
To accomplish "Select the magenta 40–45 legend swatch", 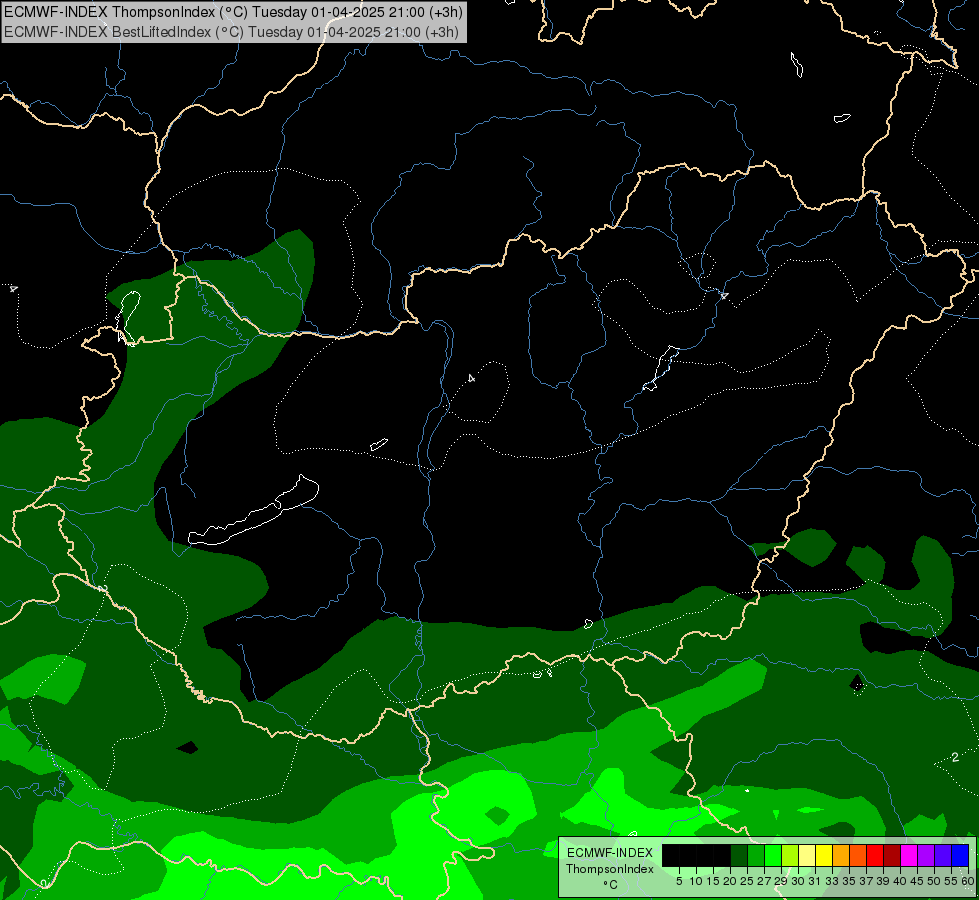I will pos(909,855).
